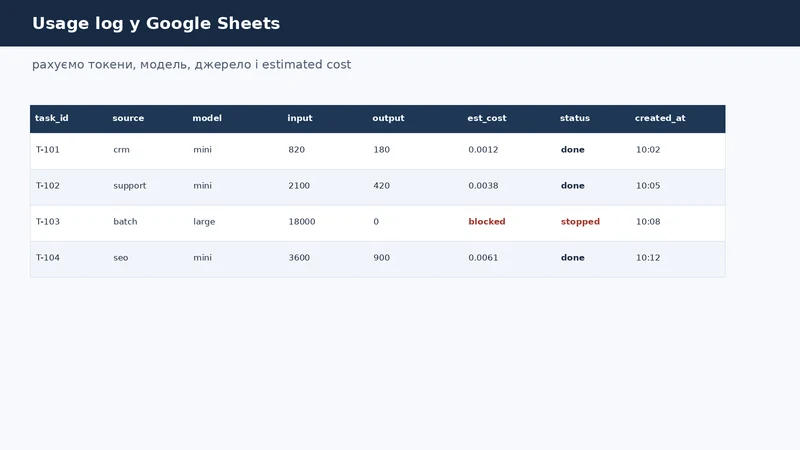Viewport: 800px width, 450px height.
Task: Click the created_at time 10:02
Action: click(x=648, y=149)
